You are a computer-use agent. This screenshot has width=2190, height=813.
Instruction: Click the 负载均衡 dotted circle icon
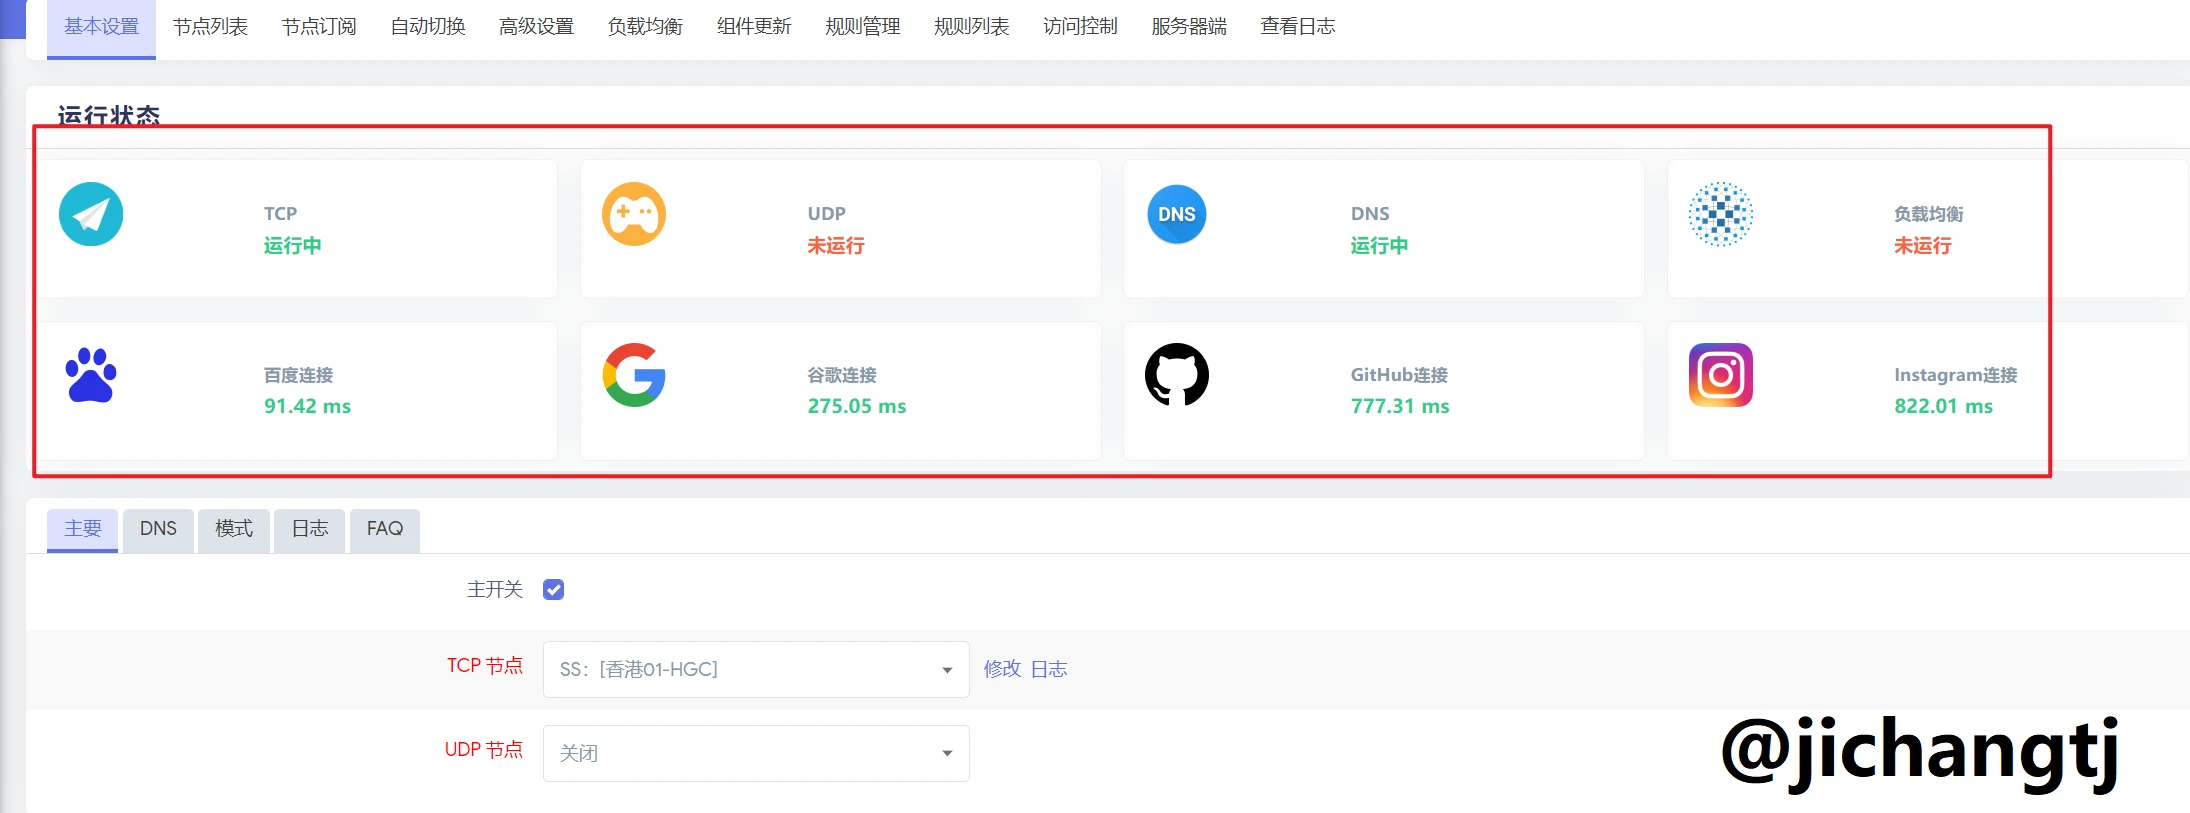(1721, 214)
